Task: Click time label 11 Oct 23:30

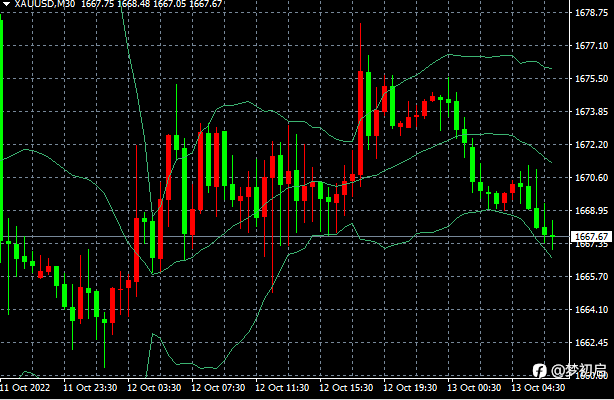Action: pyautogui.click(x=90, y=388)
